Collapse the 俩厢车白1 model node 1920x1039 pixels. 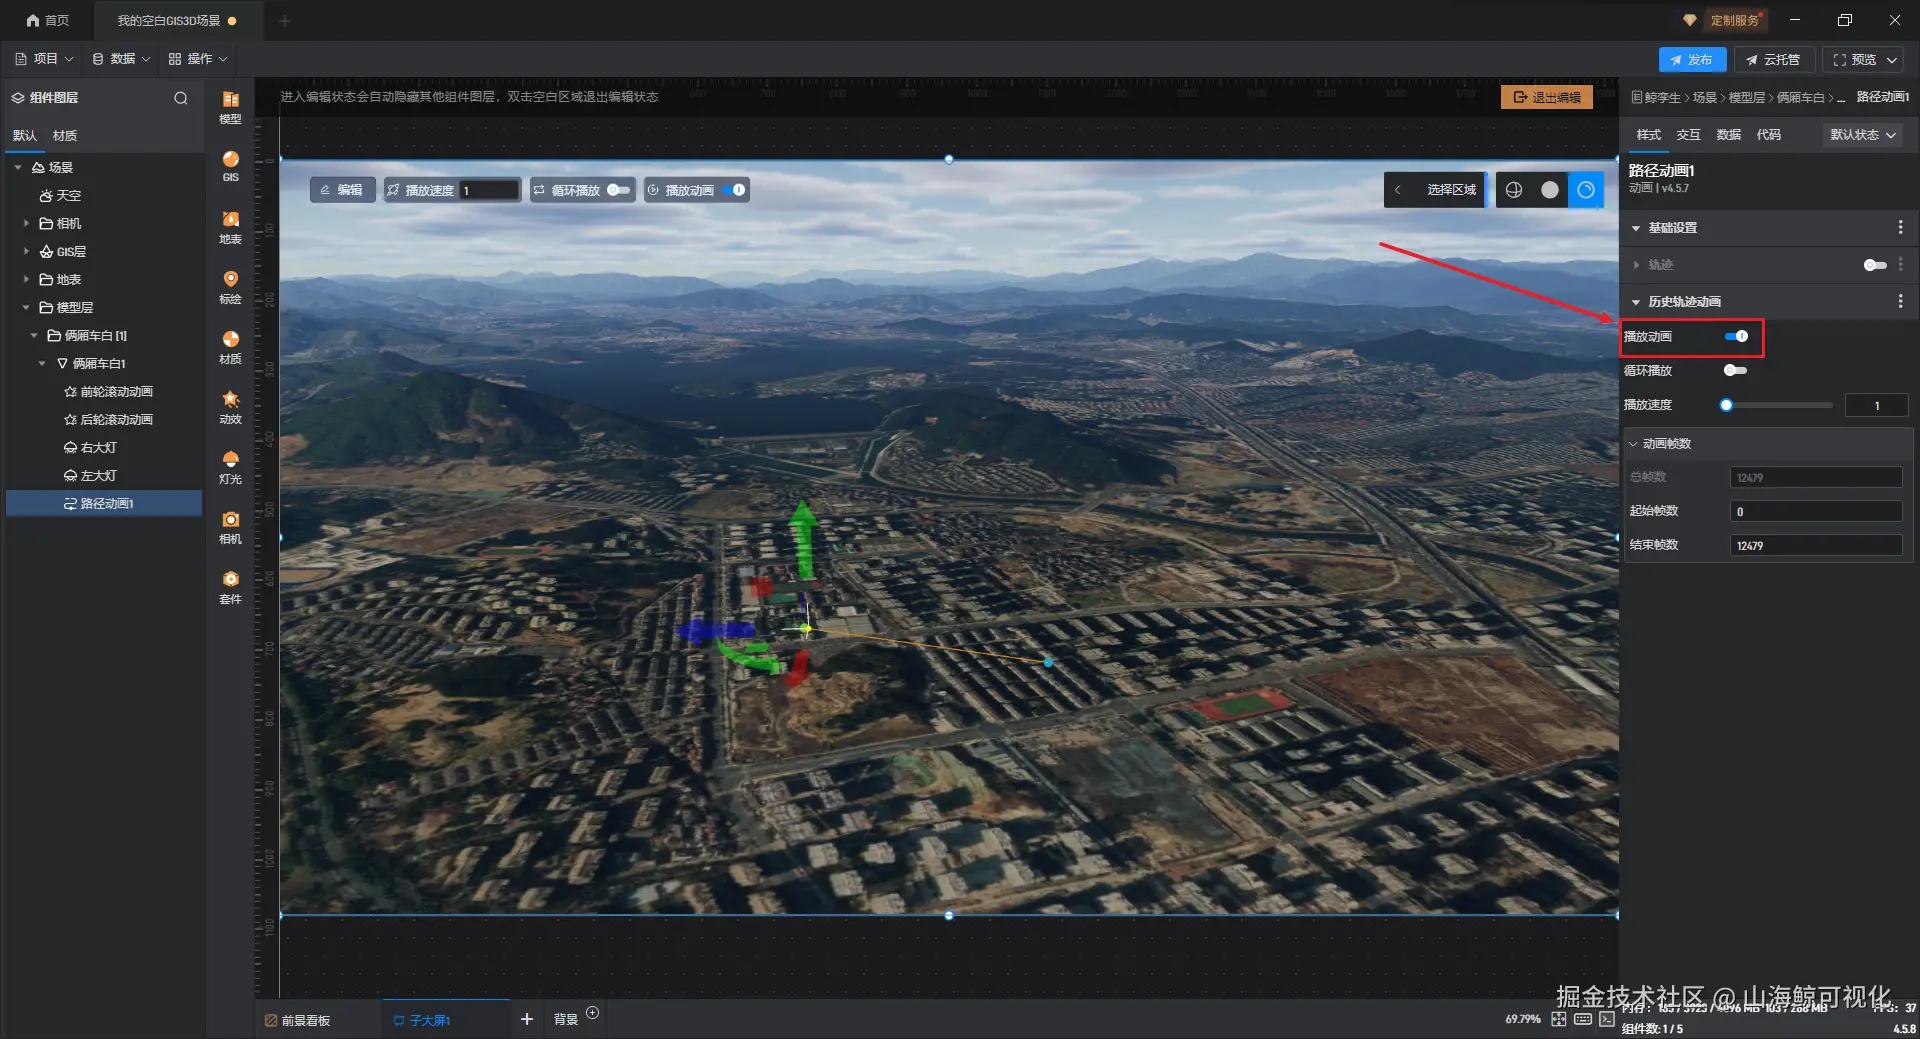pyautogui.click(x=42, y=364)
